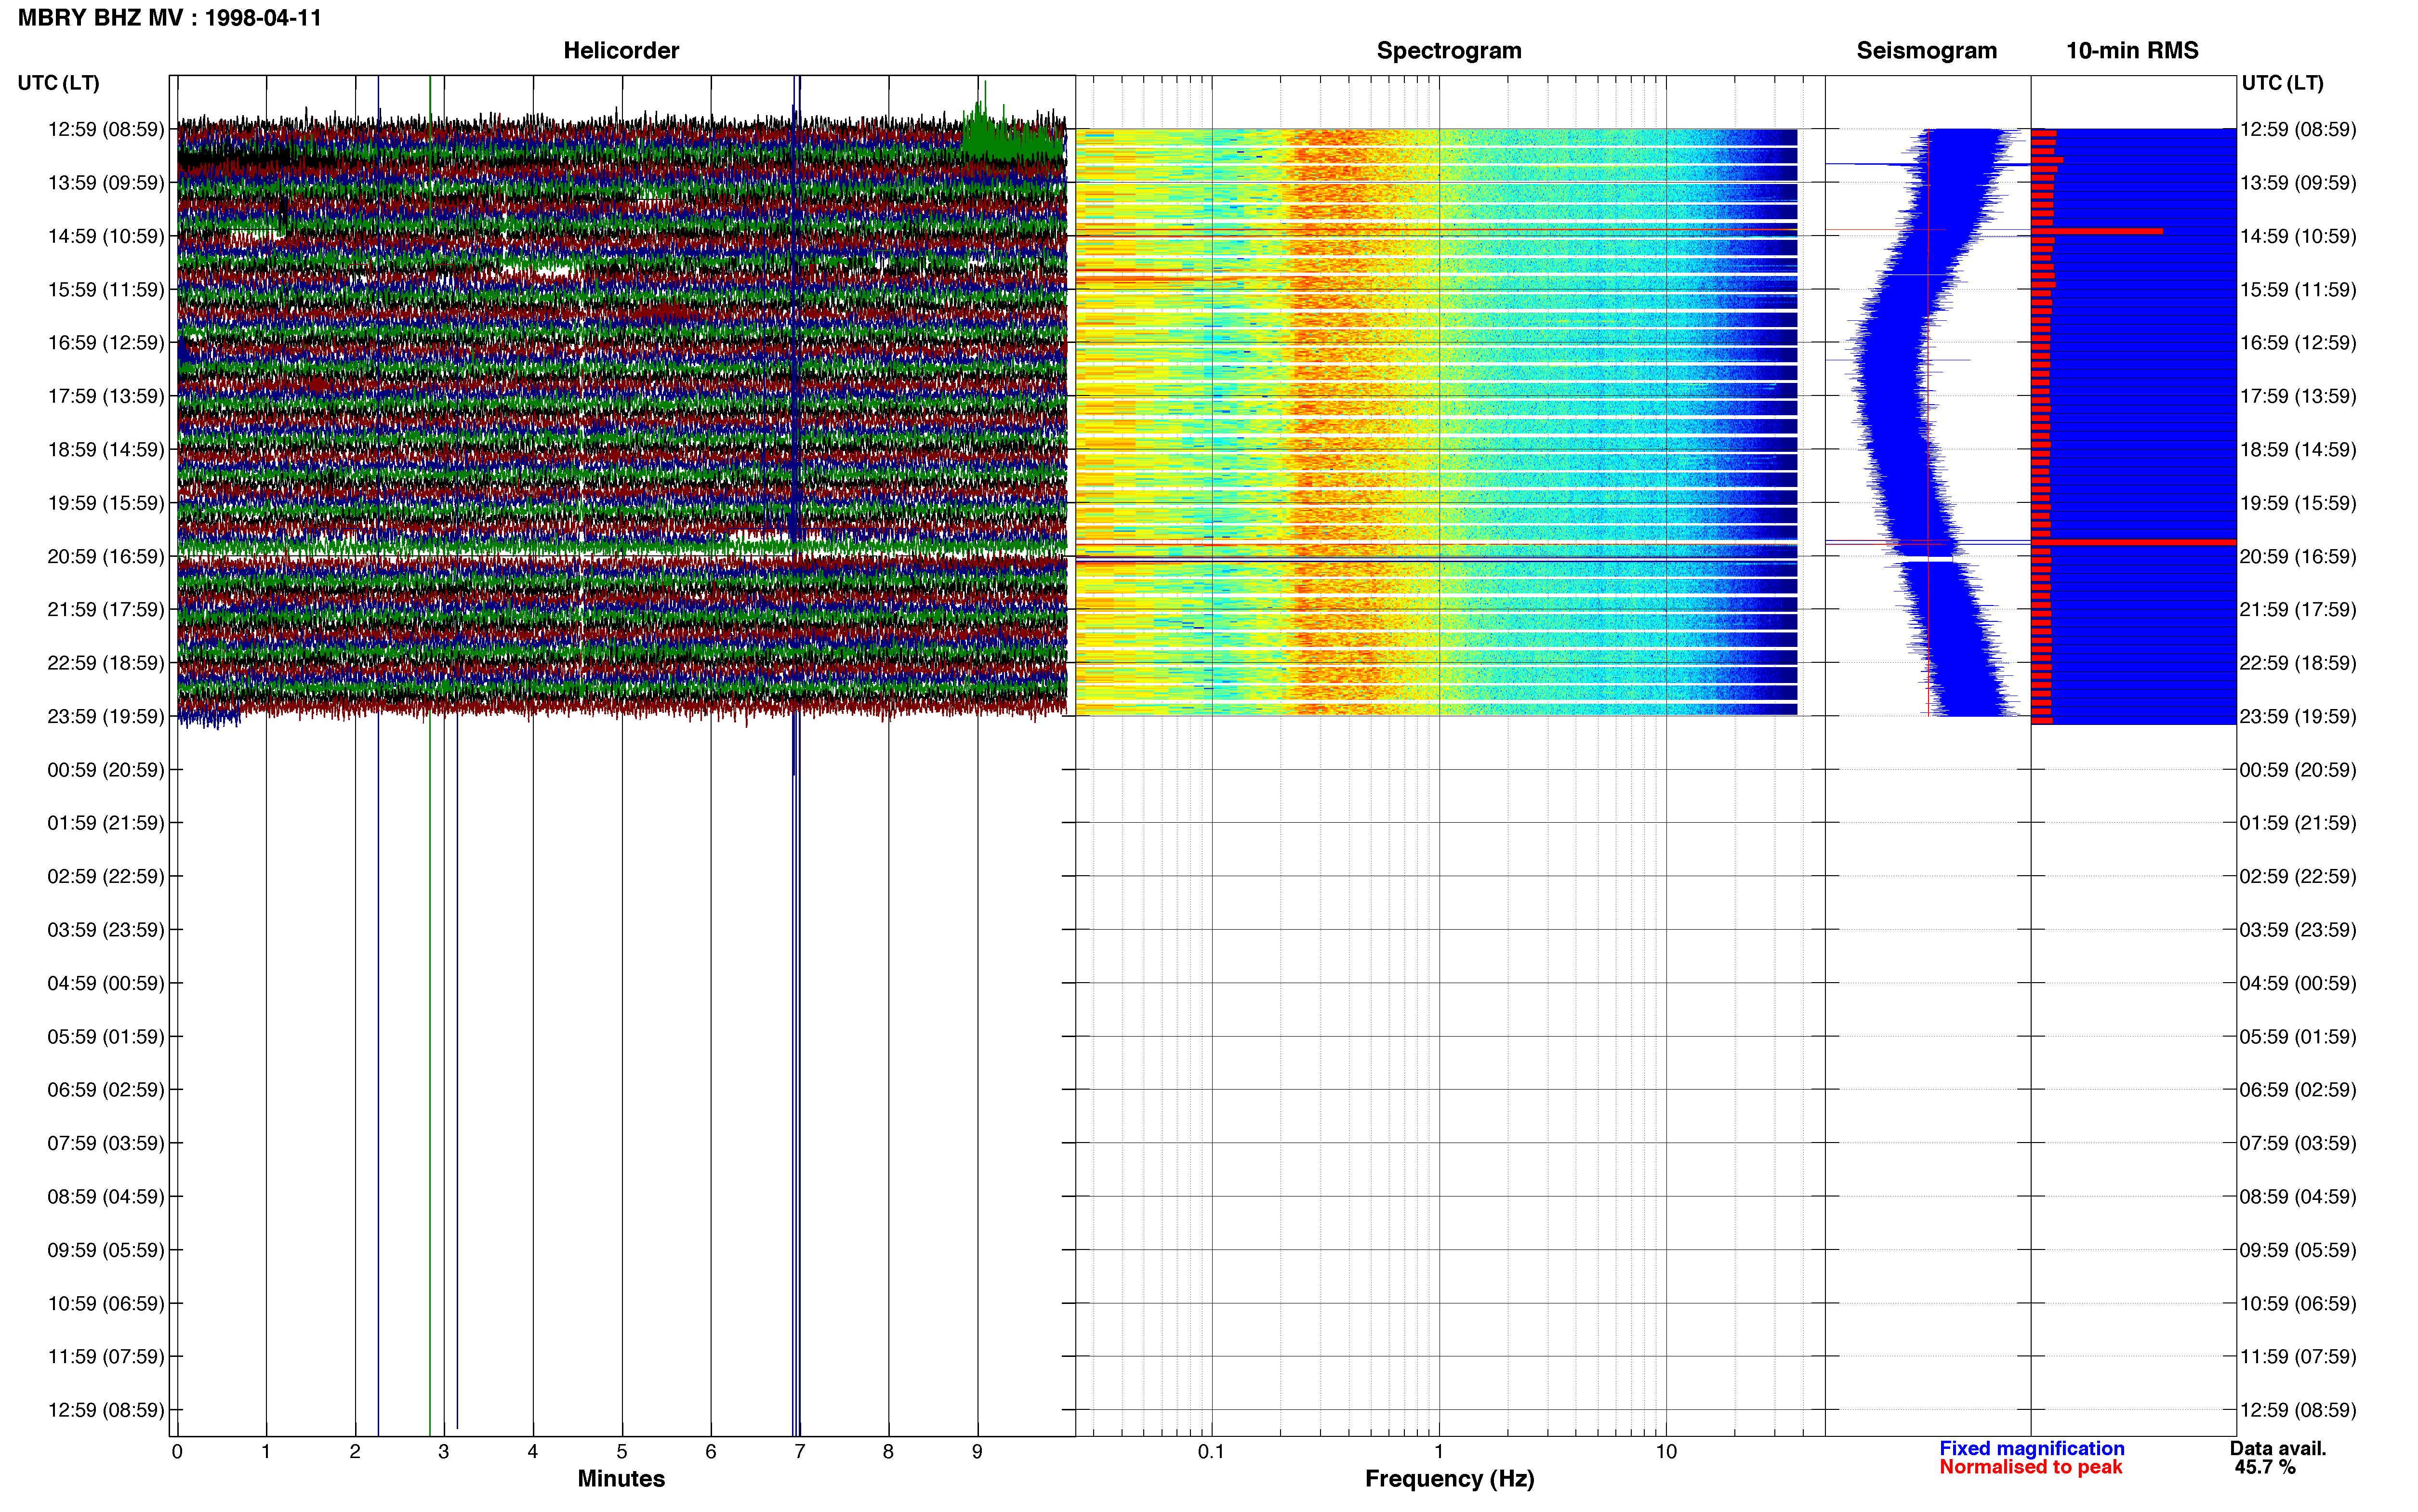Image resolution: width=2418 pixels, height=1512 pixels.
Task: Click 23:59 (19:59) on the right time axis
Action: click(x=2298, y=716)
